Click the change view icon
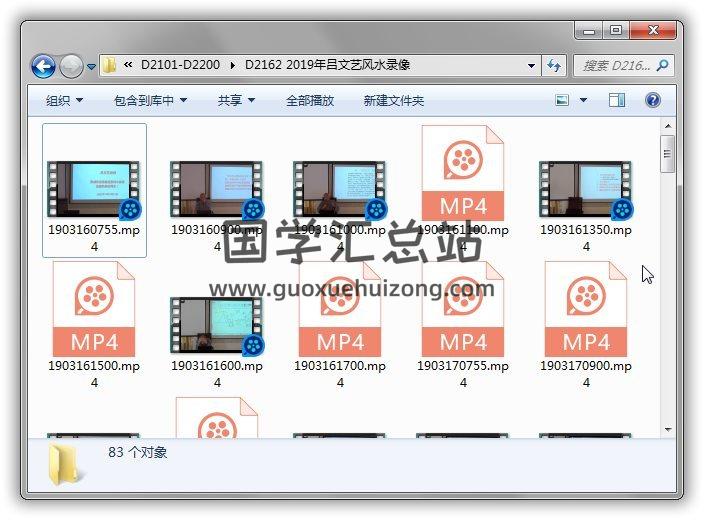 coord(562,100)
